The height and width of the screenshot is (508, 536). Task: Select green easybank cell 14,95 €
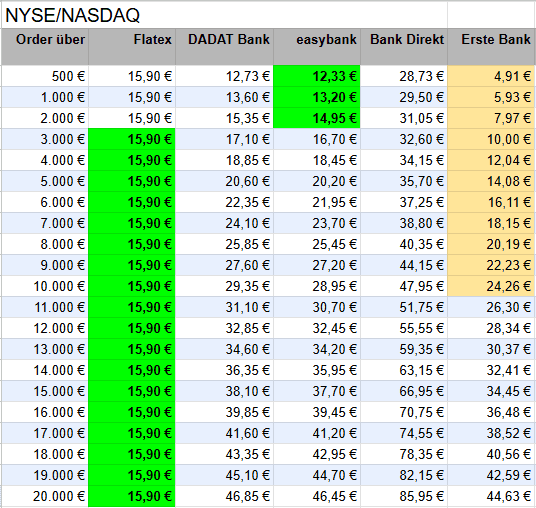(317, 118)
